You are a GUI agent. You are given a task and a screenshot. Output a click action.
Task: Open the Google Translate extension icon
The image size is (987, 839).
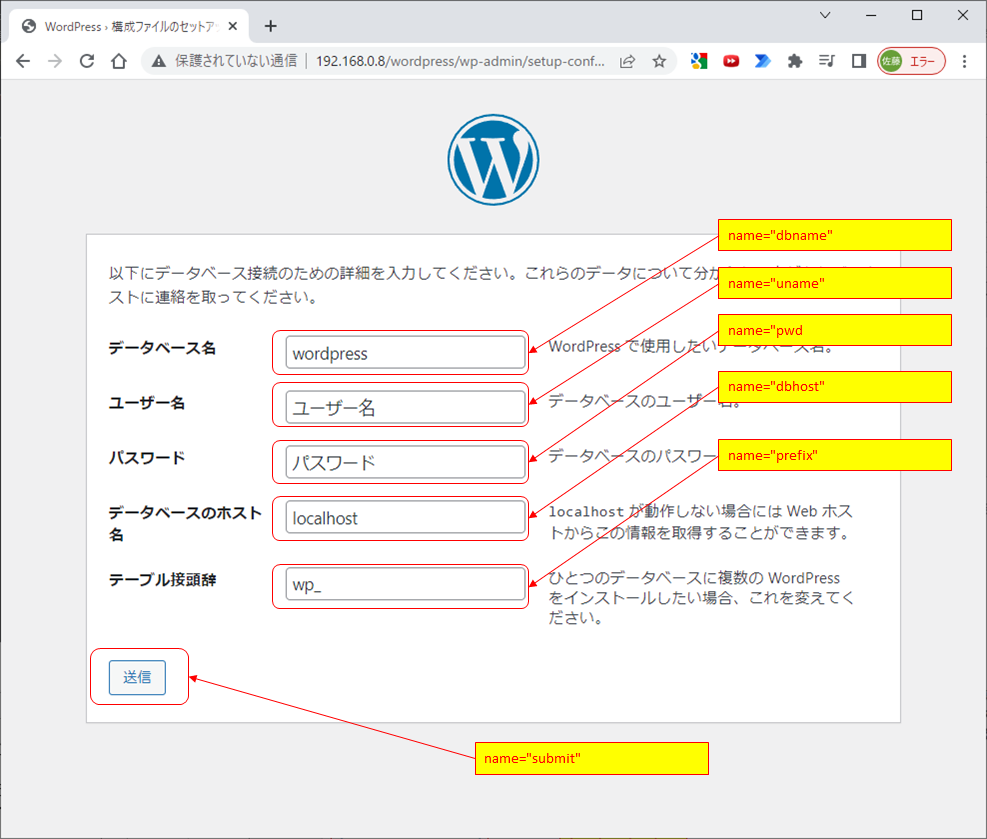699,61
